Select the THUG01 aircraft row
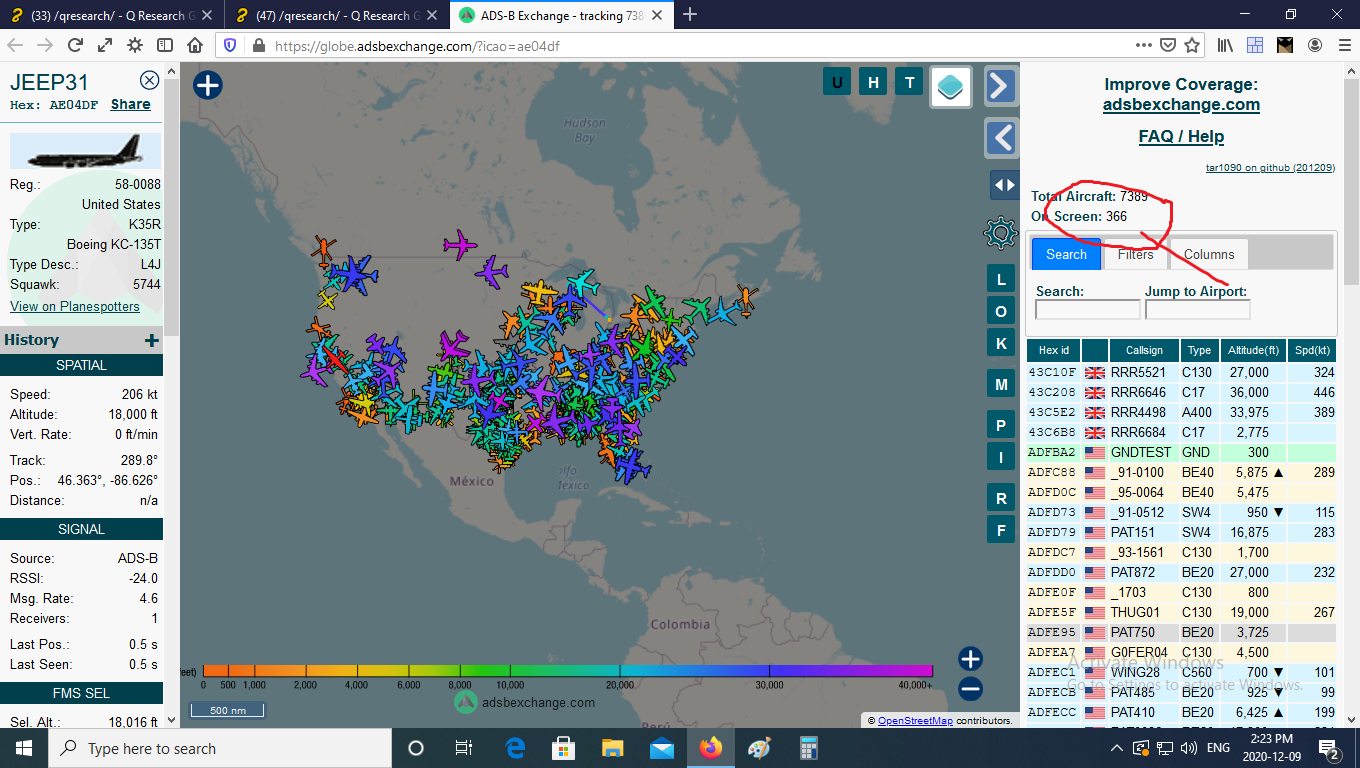The image size is (1360, 768). tap(1181, 612)
